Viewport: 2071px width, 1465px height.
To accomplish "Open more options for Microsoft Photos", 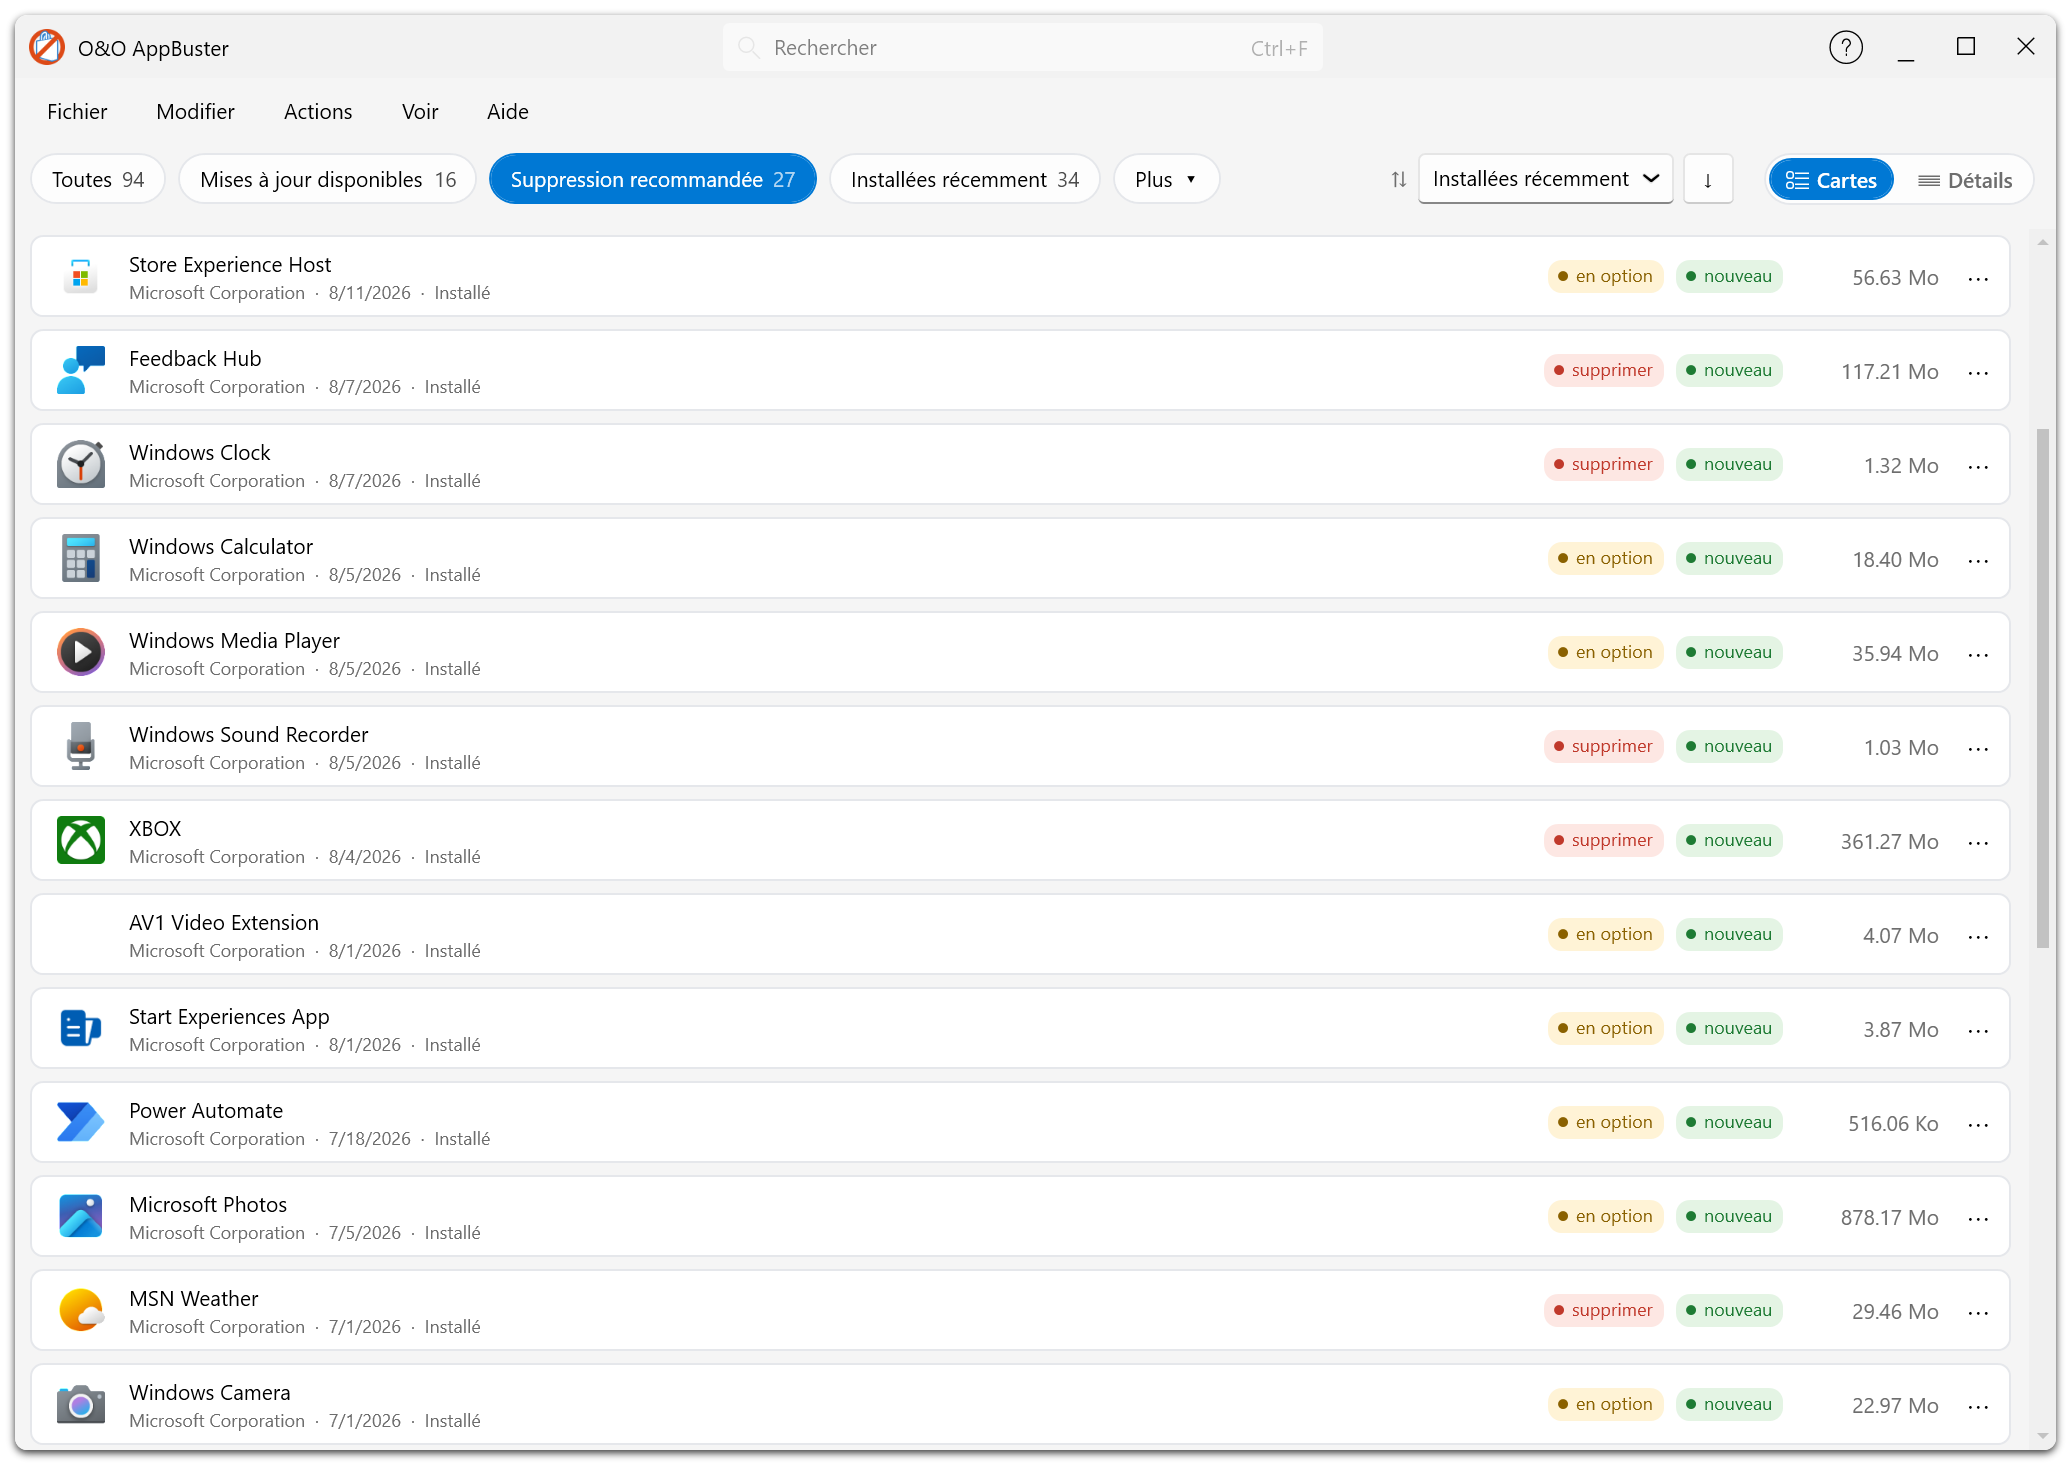I will pyautogui.click(x=1978, y=1219).
